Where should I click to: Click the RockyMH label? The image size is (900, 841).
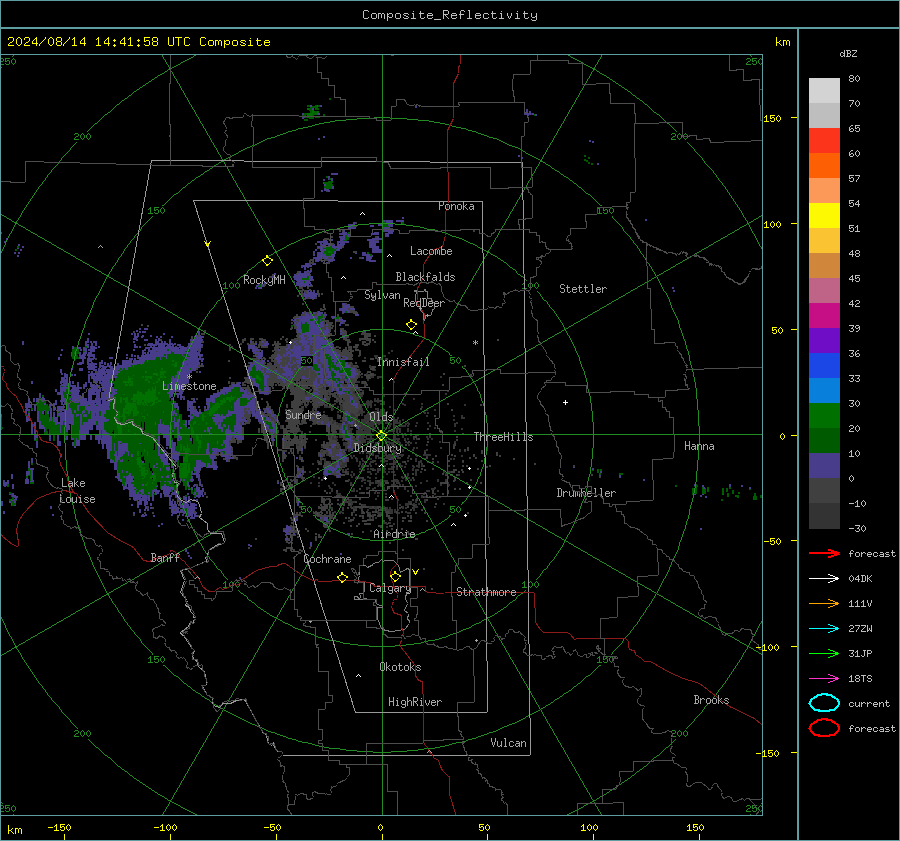[264, 280]
